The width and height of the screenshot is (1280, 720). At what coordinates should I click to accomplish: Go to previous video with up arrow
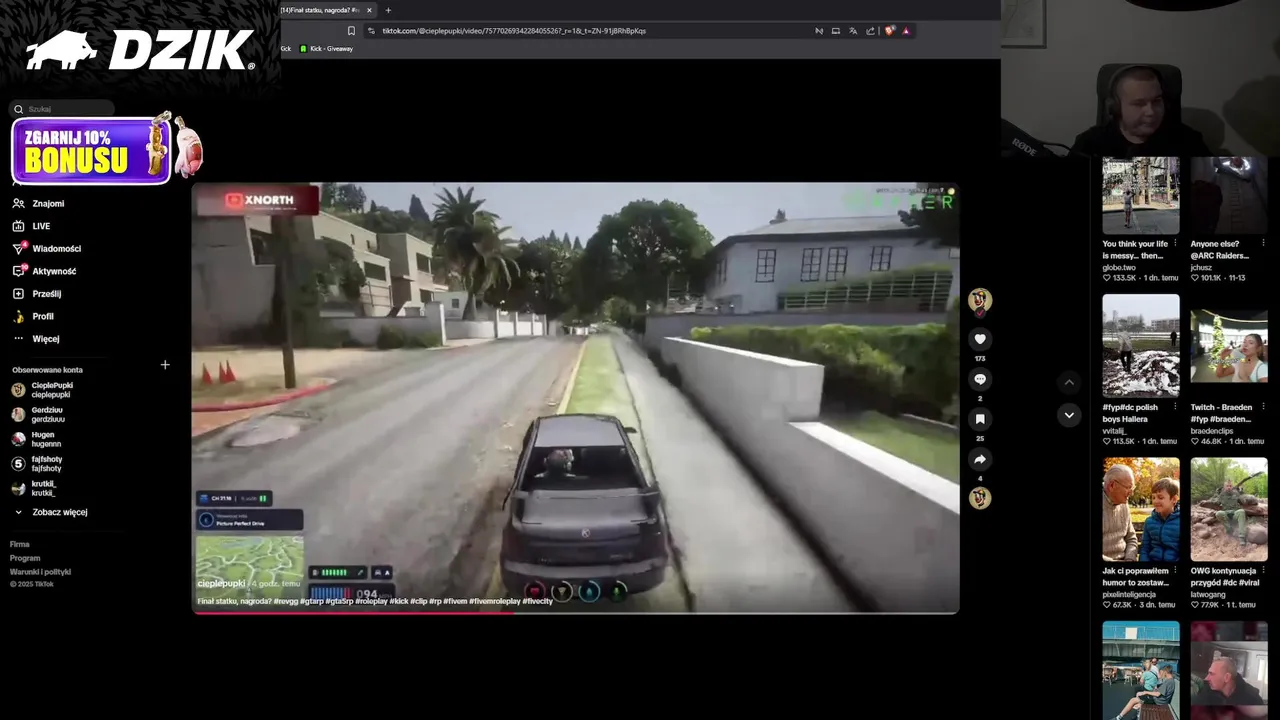click(x=1069, y=382)
